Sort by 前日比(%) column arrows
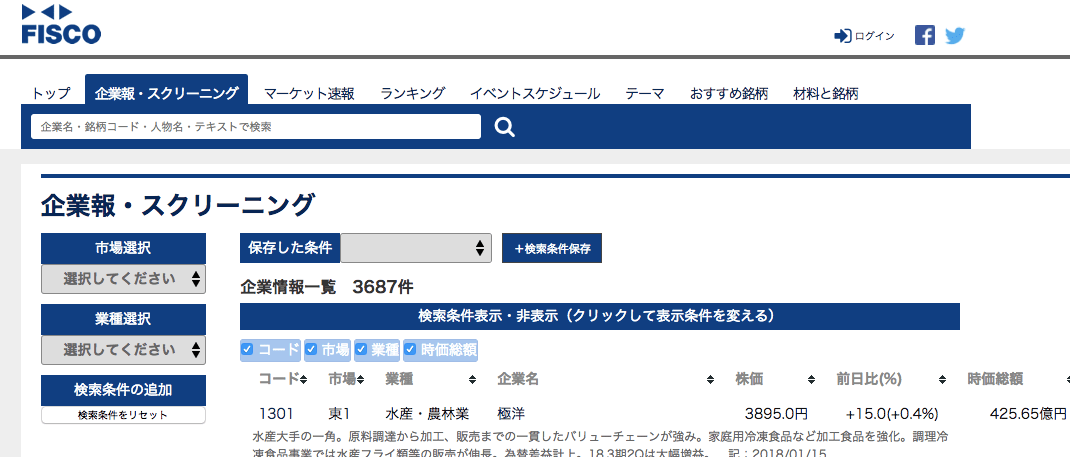This screenshot has width=1070, height=457. click(942, 380)
